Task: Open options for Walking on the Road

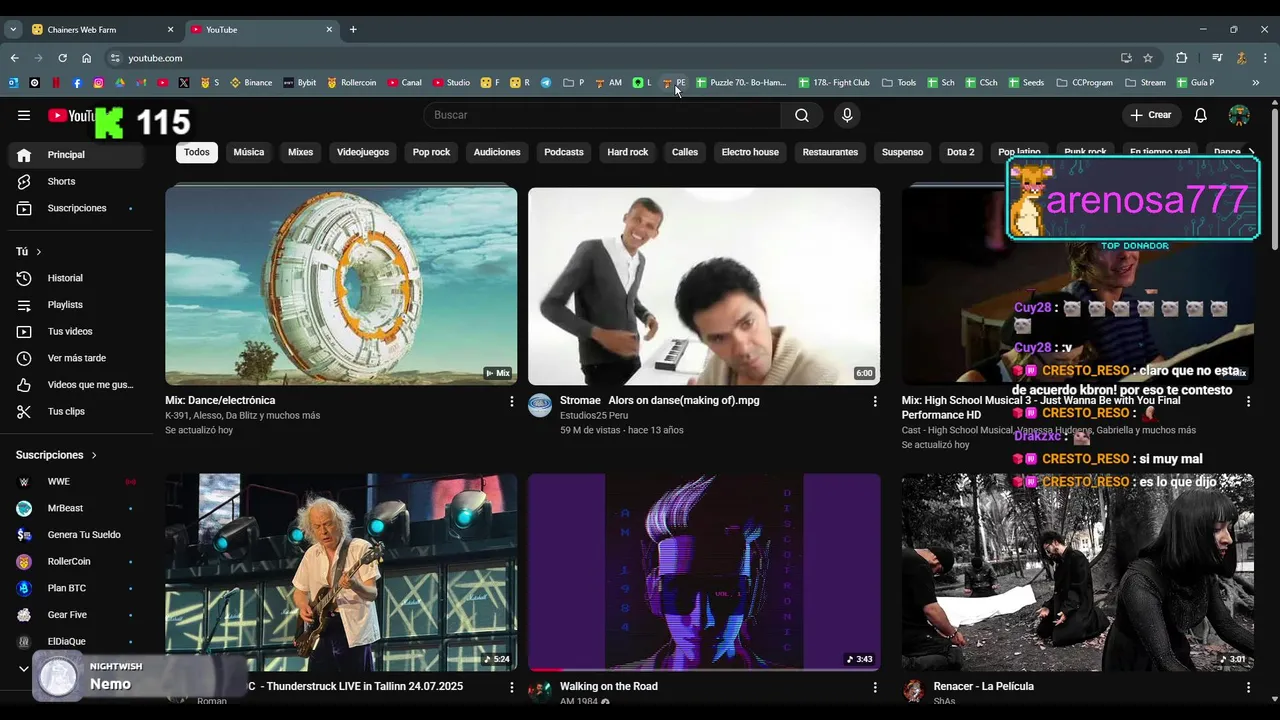Action: [x=875, y=687]
